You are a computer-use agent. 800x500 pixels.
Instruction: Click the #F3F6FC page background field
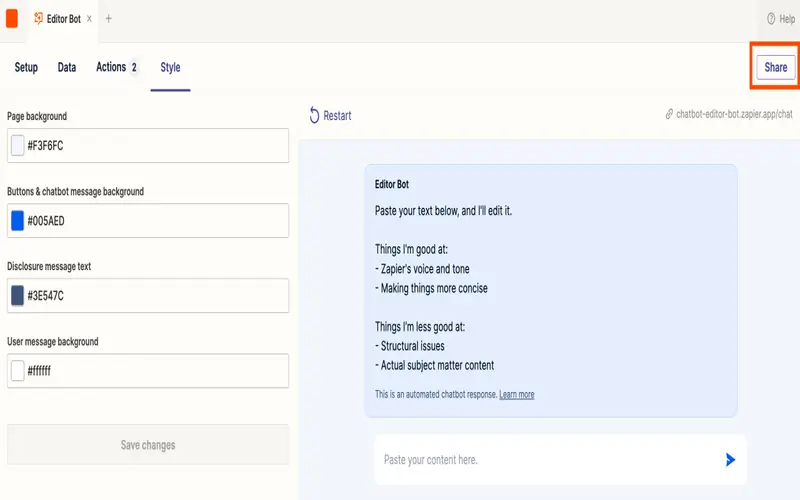click(148, 145)
